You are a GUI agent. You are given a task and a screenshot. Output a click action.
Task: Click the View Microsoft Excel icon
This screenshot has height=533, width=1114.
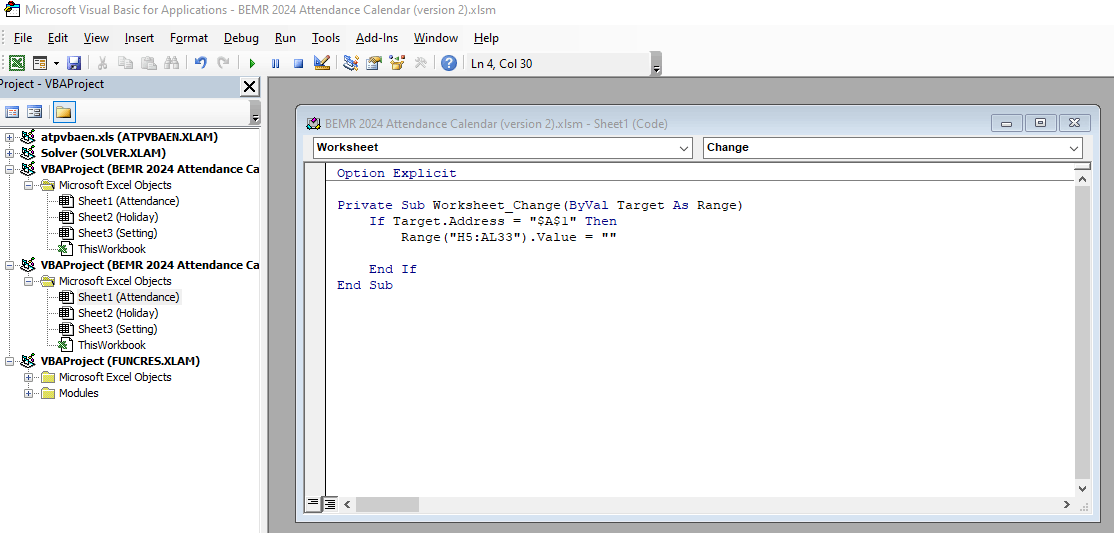pyautogui.click(x=17, y=63)
